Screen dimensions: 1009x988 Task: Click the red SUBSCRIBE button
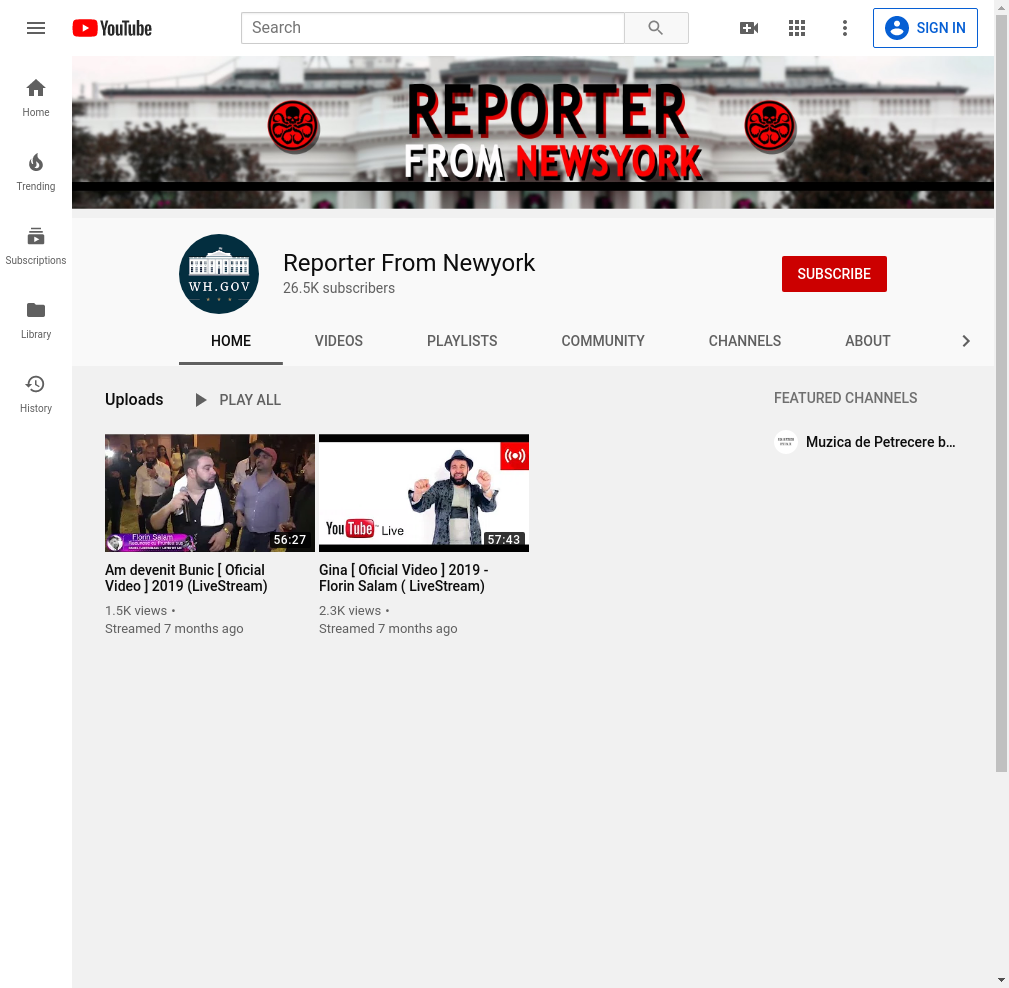click(834, 274)
